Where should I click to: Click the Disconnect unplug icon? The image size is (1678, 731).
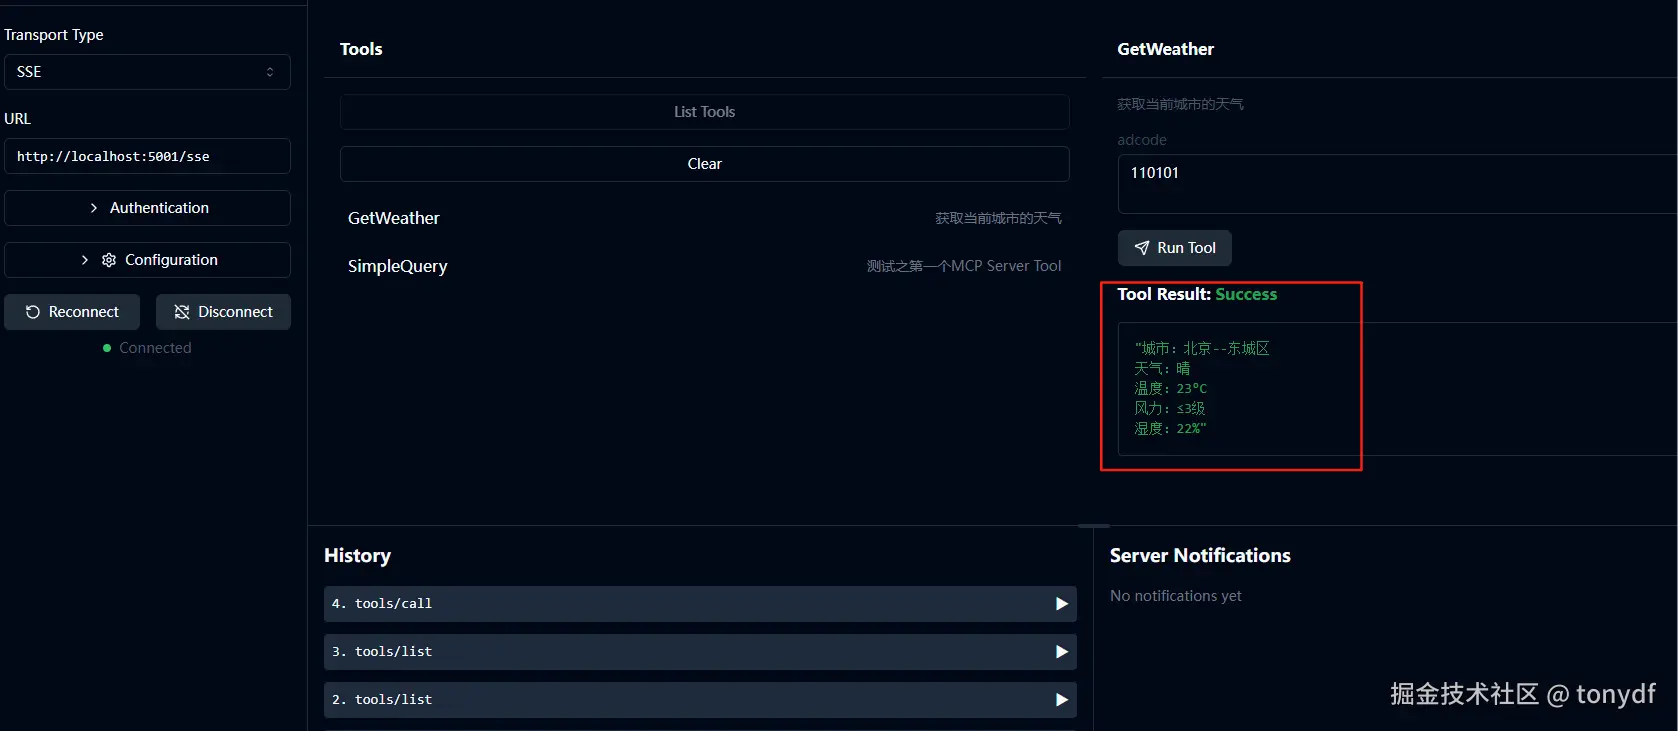pyautogui.click(x=182, y=312)
